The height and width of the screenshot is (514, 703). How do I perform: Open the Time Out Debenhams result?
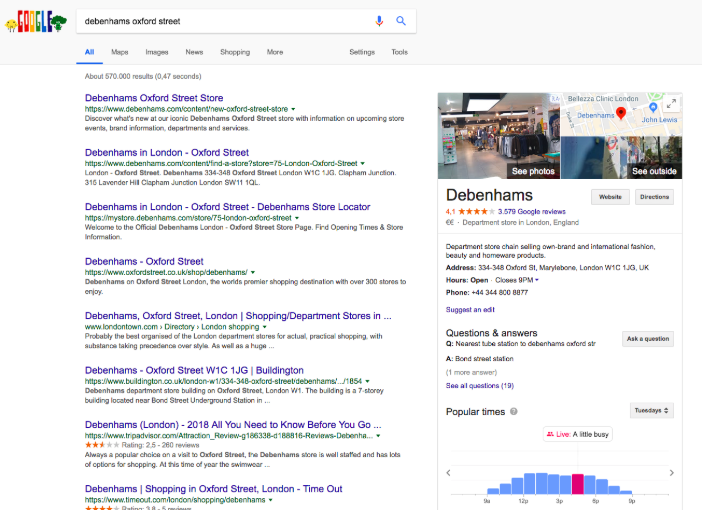(213, 489)
